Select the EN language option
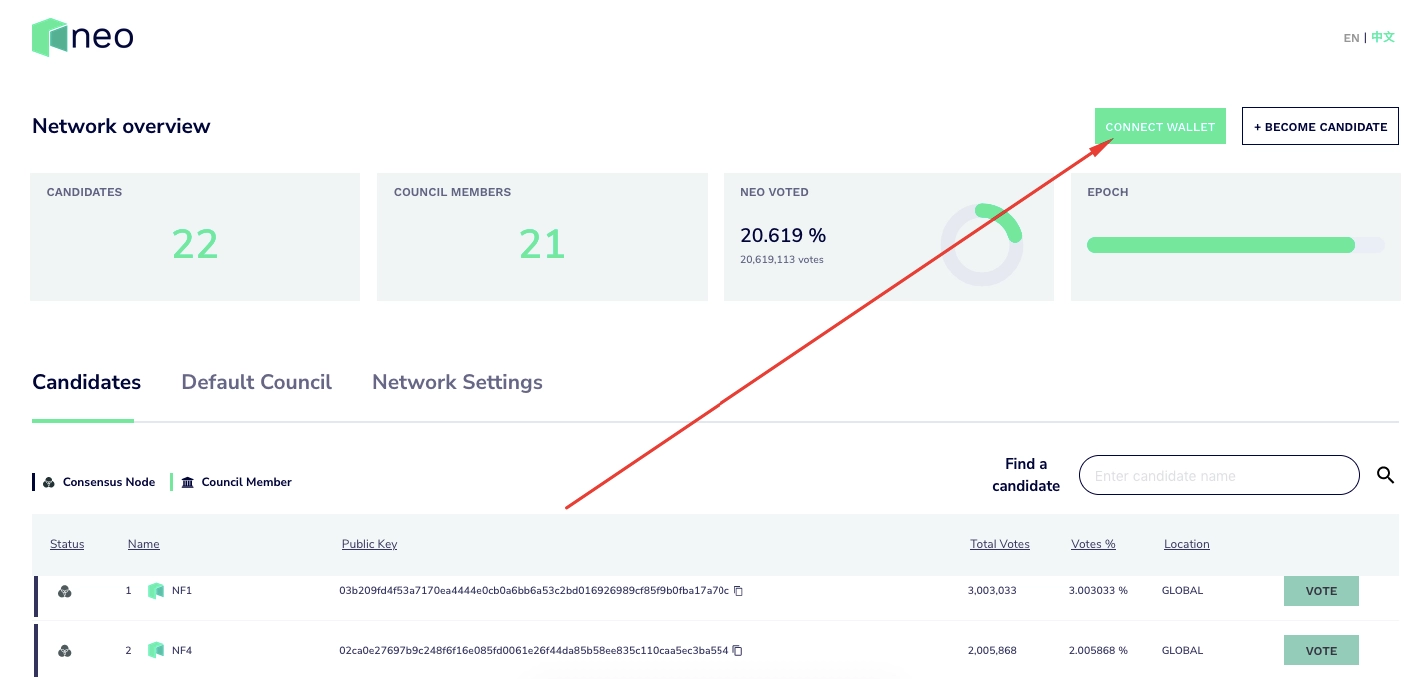This screenshot has width=1417, height=679. coord(1351,38)
